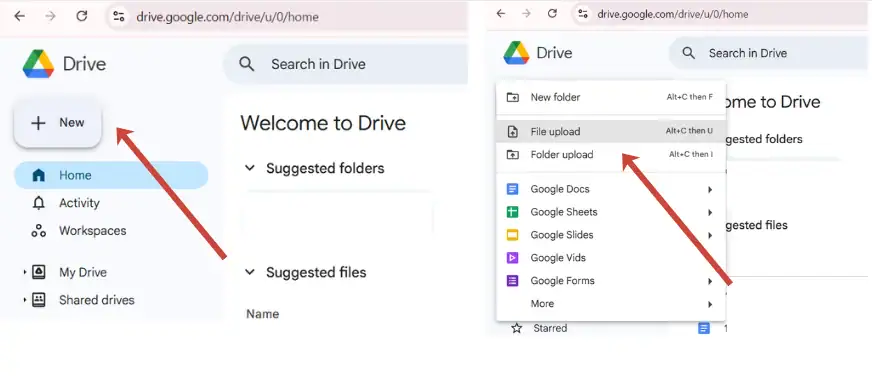This screenshot has width=872, height=376.
Task: Click the Home house icon
Action: point(38,175)
